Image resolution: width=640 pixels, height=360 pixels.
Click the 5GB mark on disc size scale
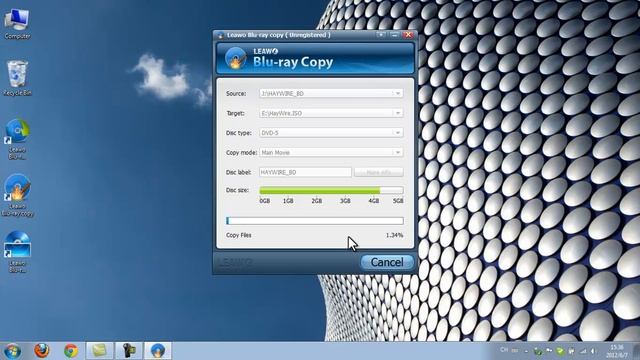398,201
